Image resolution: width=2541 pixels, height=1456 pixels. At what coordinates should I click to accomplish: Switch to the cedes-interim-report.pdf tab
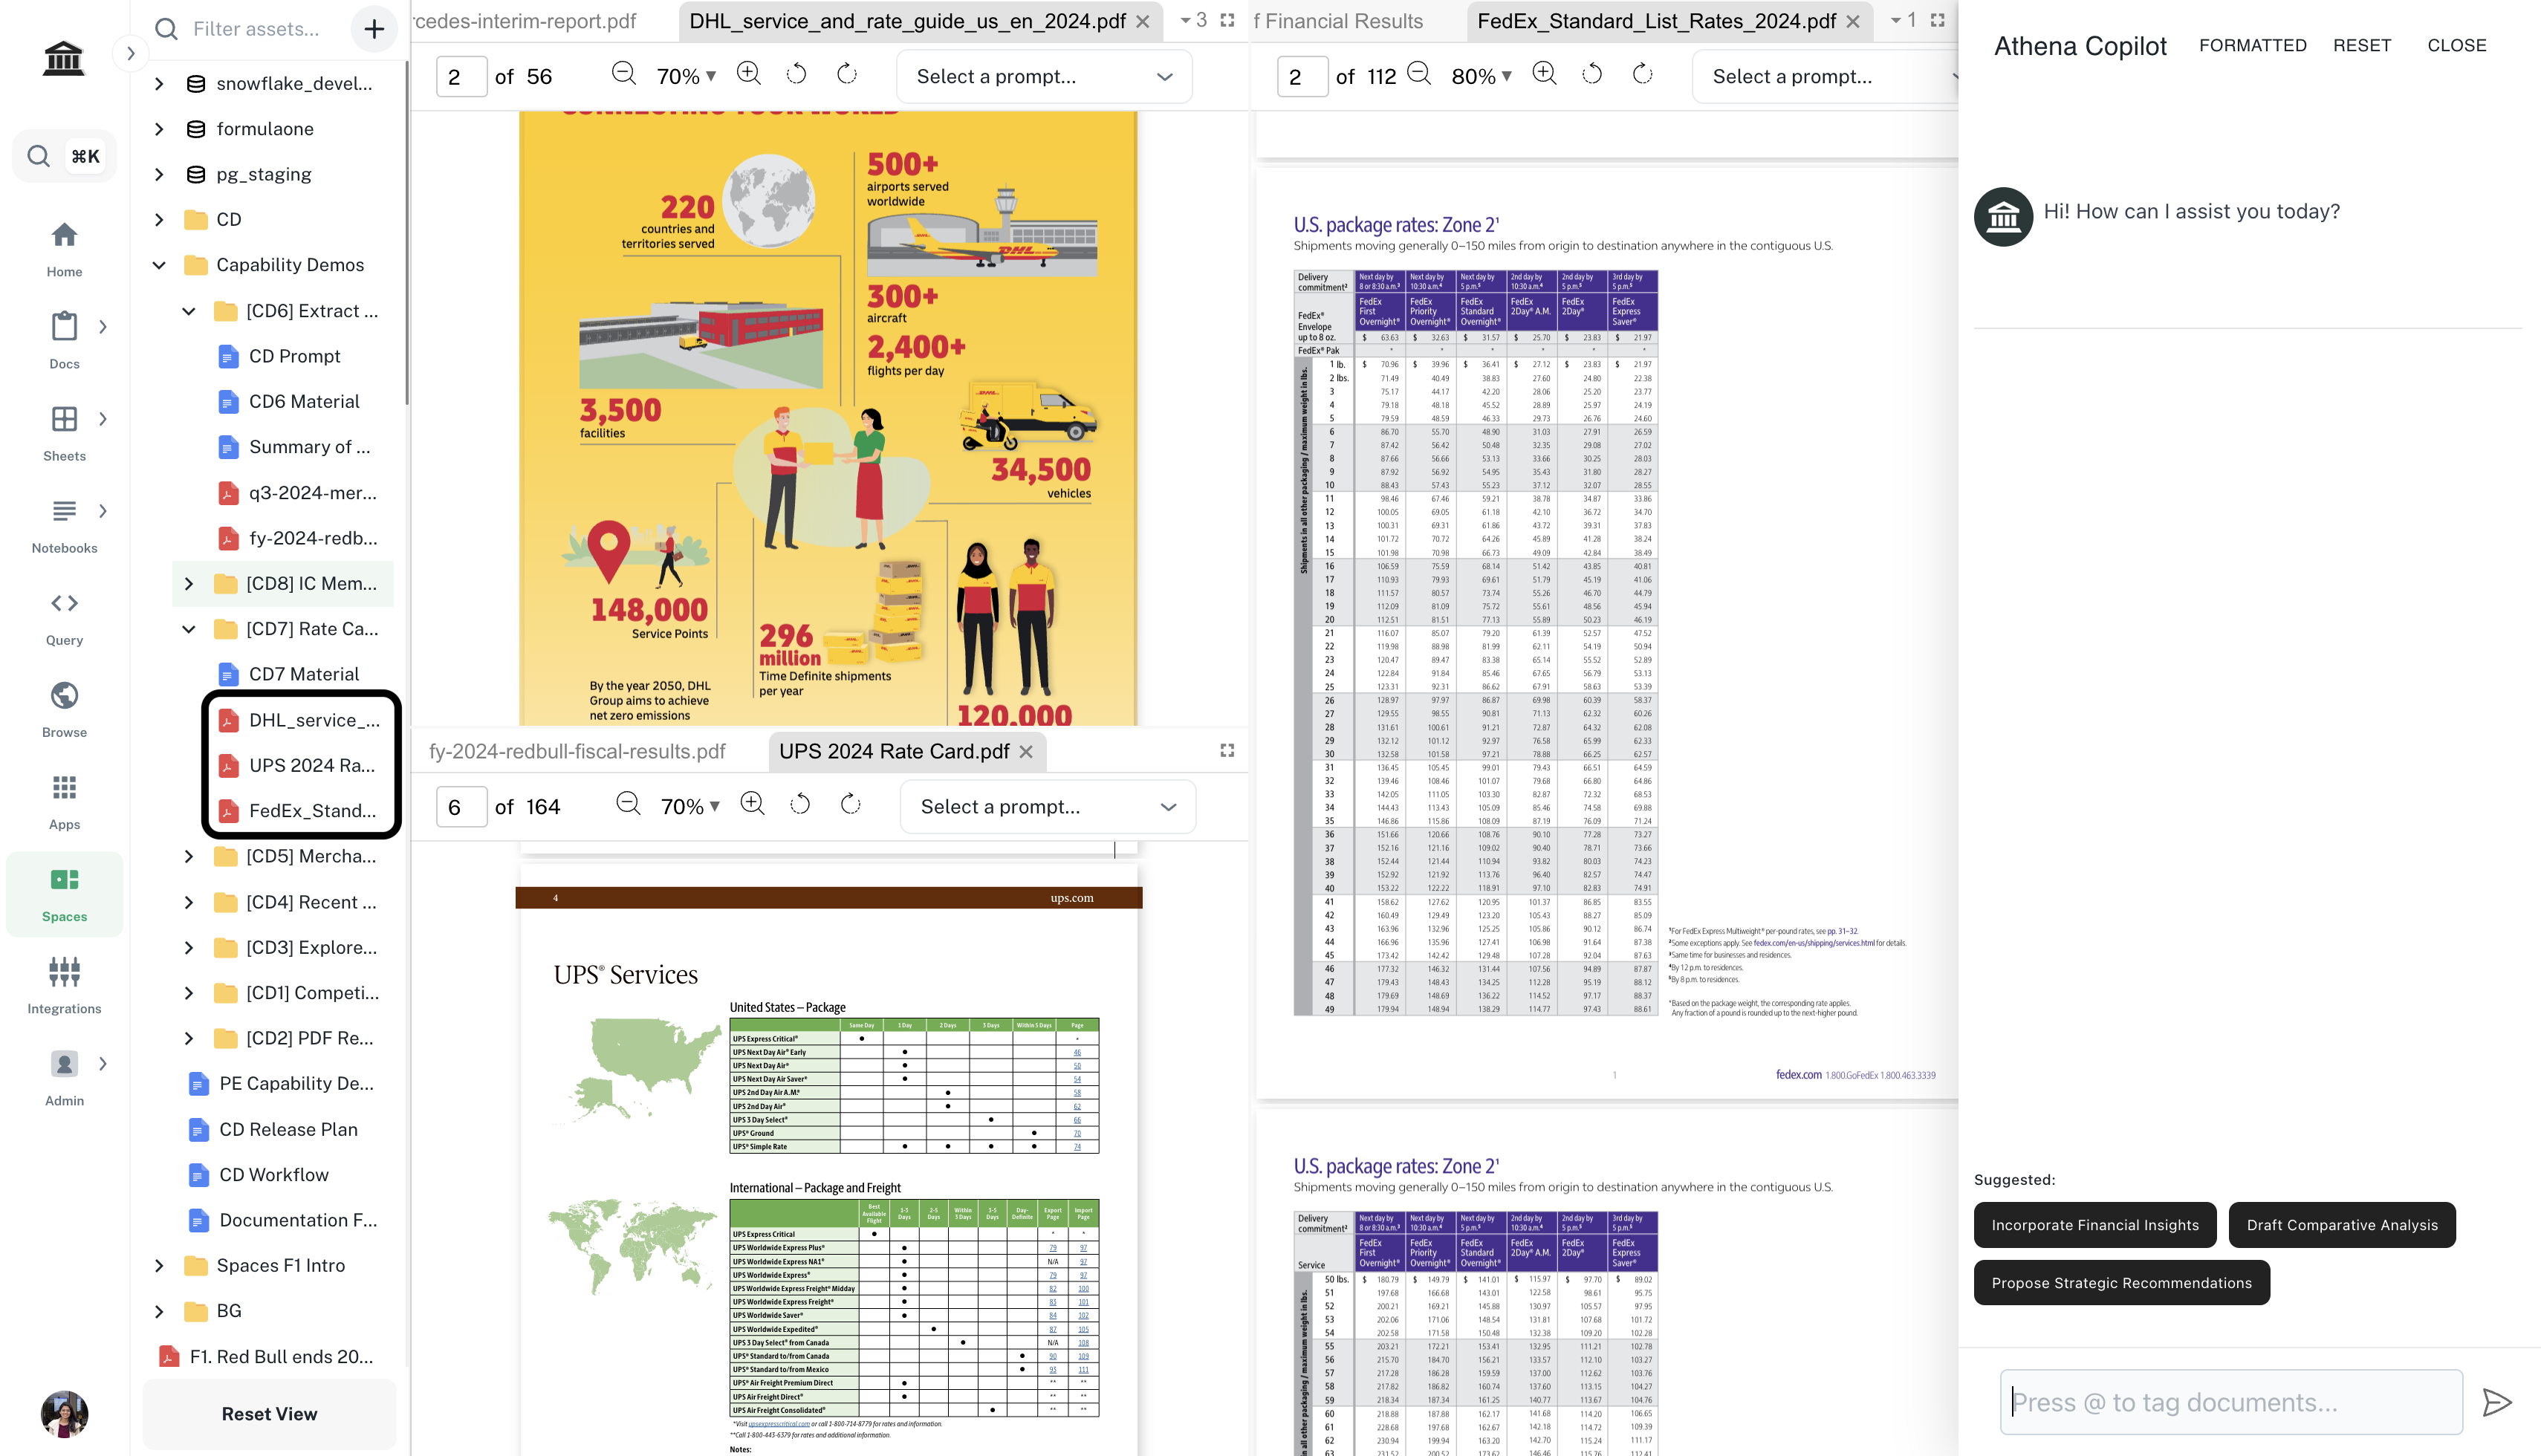(525, 21)
